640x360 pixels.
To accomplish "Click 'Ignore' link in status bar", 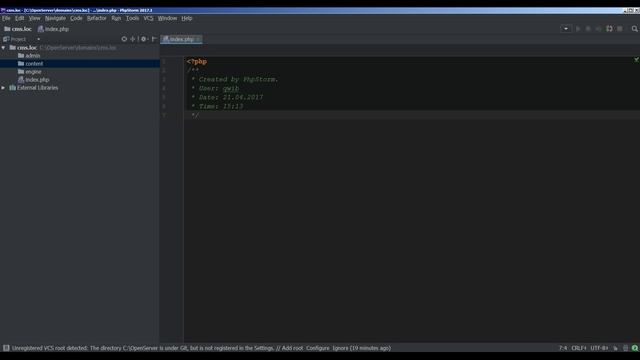I will (x=340, y=348).
